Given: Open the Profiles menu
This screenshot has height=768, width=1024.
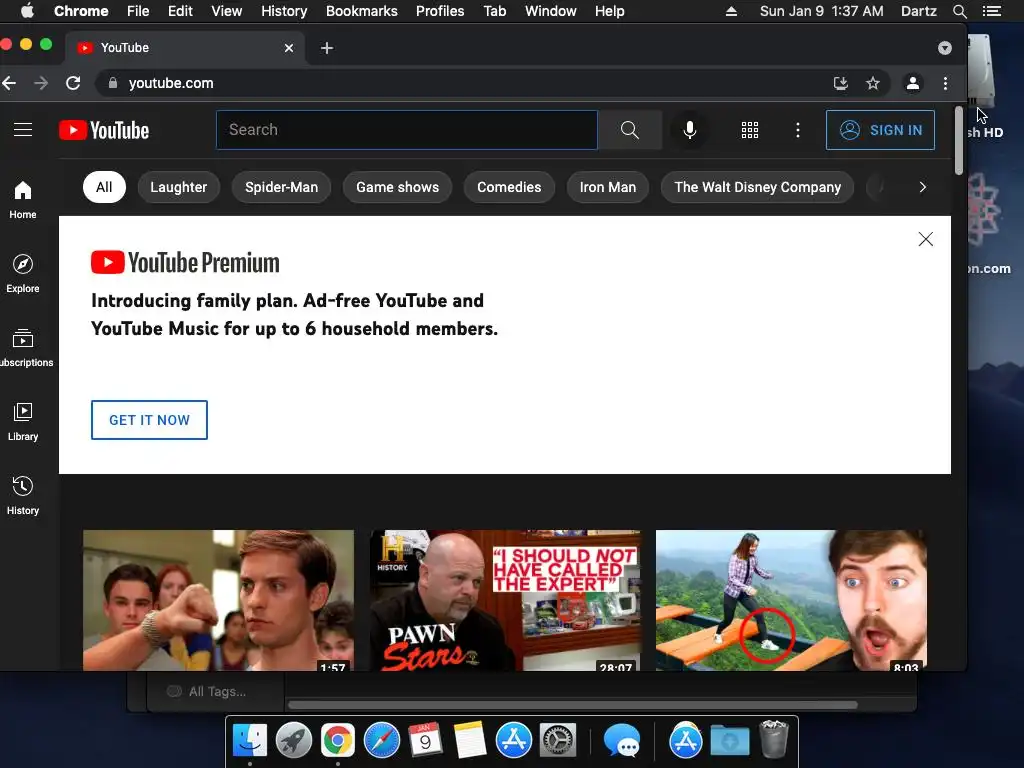Looking at the screenshot, I should coord(440,11).
